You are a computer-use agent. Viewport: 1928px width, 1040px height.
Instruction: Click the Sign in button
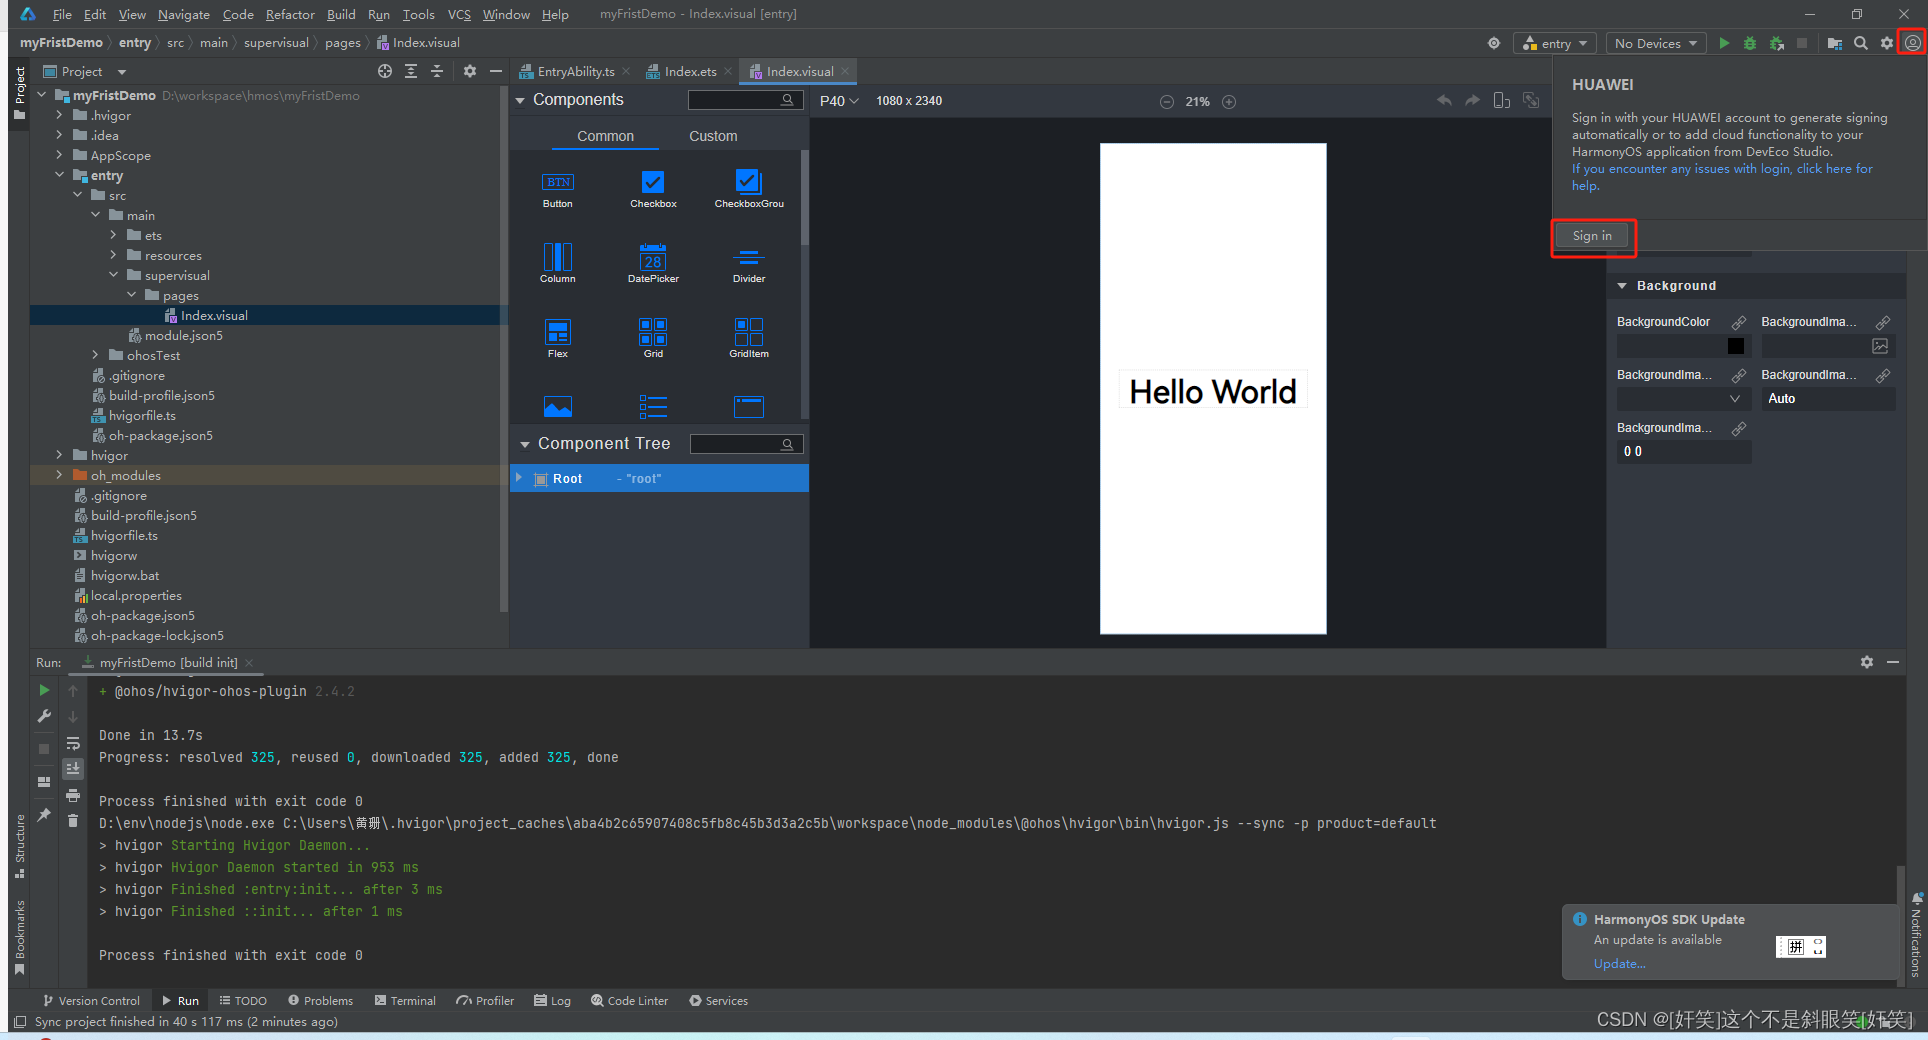point(1592,236)
